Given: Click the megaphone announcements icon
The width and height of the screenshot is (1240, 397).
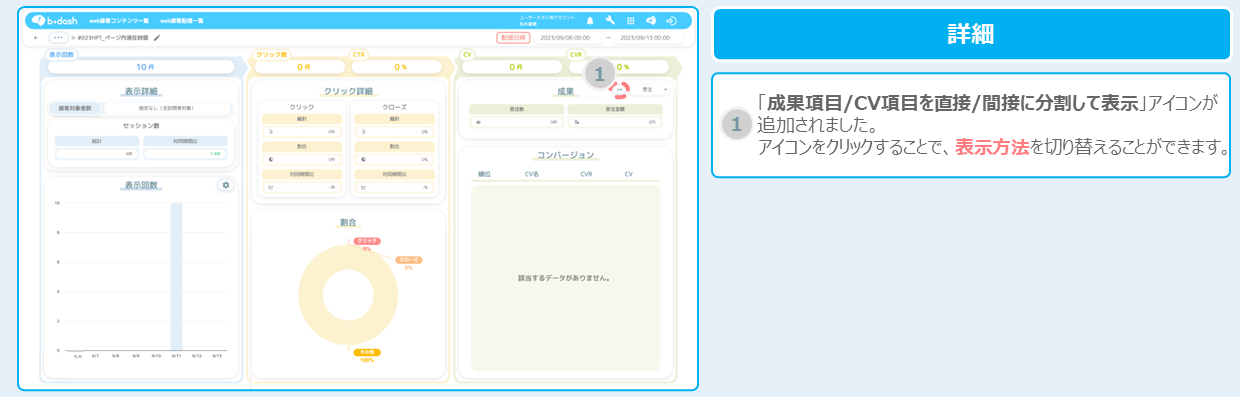Looking at the screenshot, I should (651, 20).
